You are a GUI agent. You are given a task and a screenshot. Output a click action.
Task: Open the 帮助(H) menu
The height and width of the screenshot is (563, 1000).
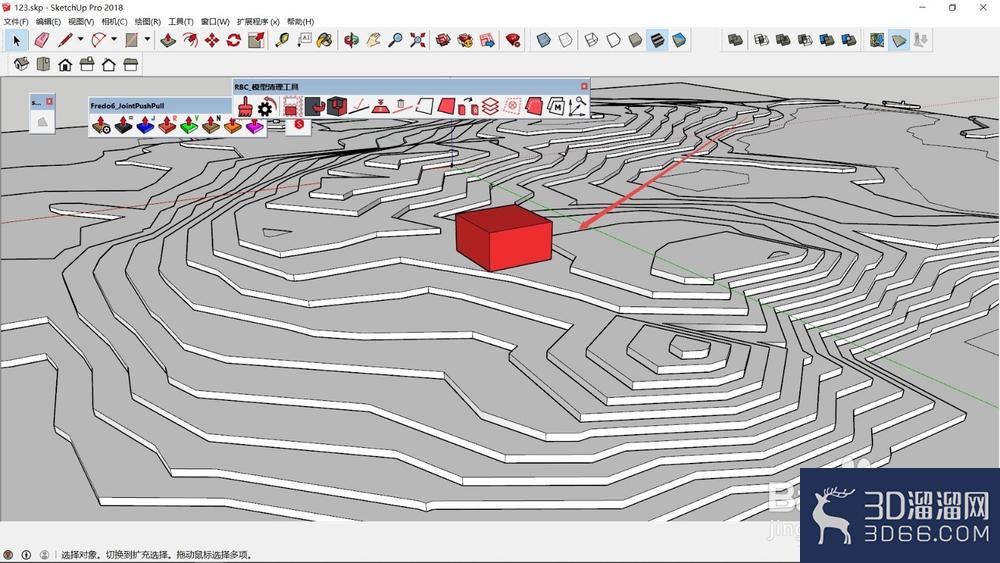pyautogui.click(x=300, y=22)
